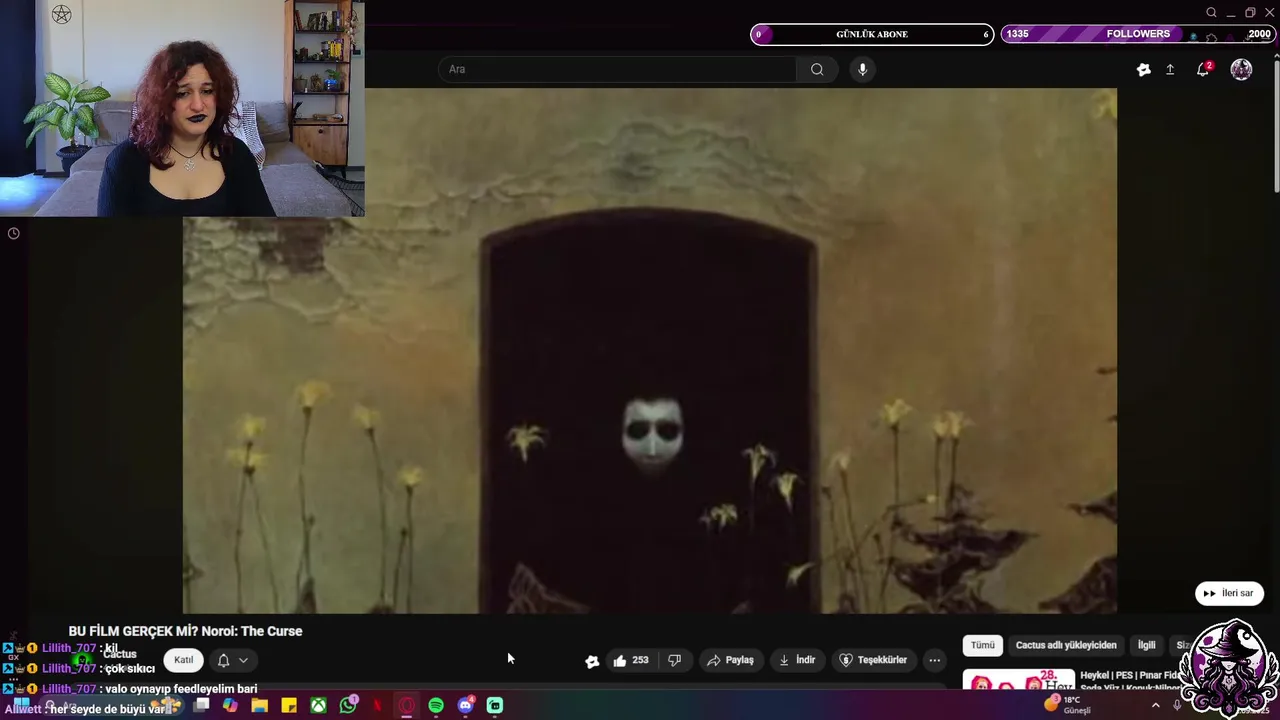Open Spotify from the taskbar
This screenshot has height=720, width=1280.
(436, 706)
